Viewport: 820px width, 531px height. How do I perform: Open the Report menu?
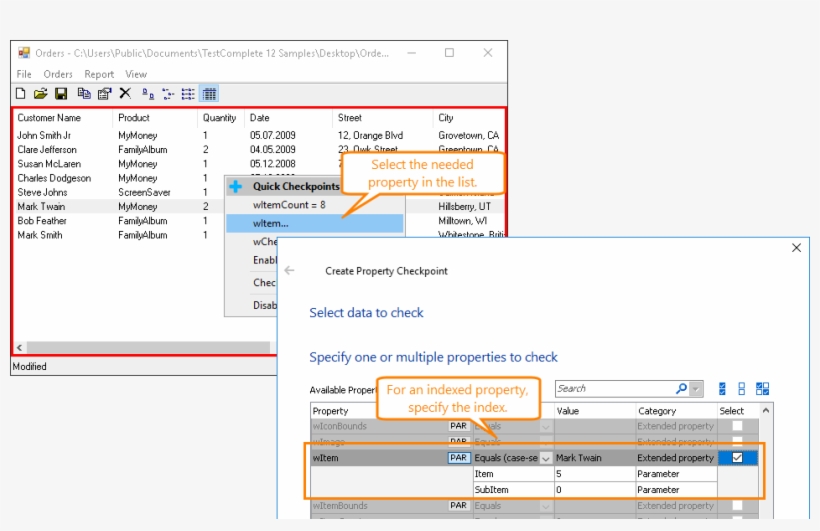coord(99,74)
